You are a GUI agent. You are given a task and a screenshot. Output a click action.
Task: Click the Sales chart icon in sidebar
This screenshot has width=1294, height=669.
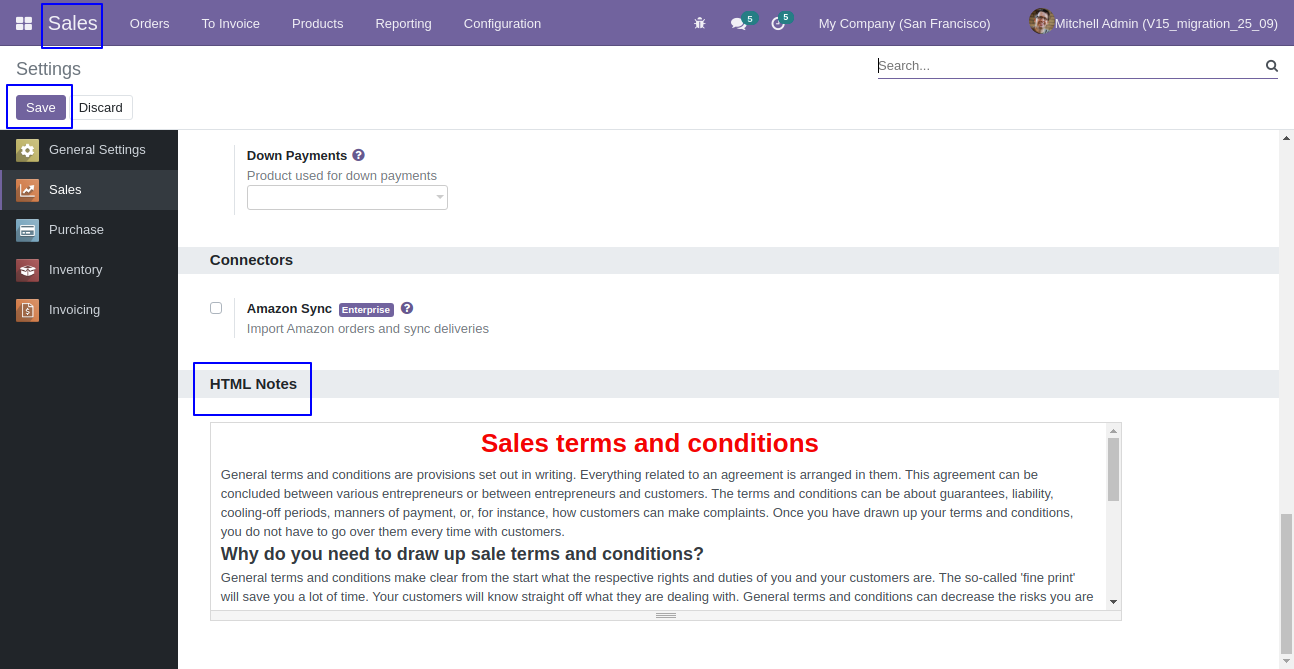pyautogui.click(x=27, y=190)
